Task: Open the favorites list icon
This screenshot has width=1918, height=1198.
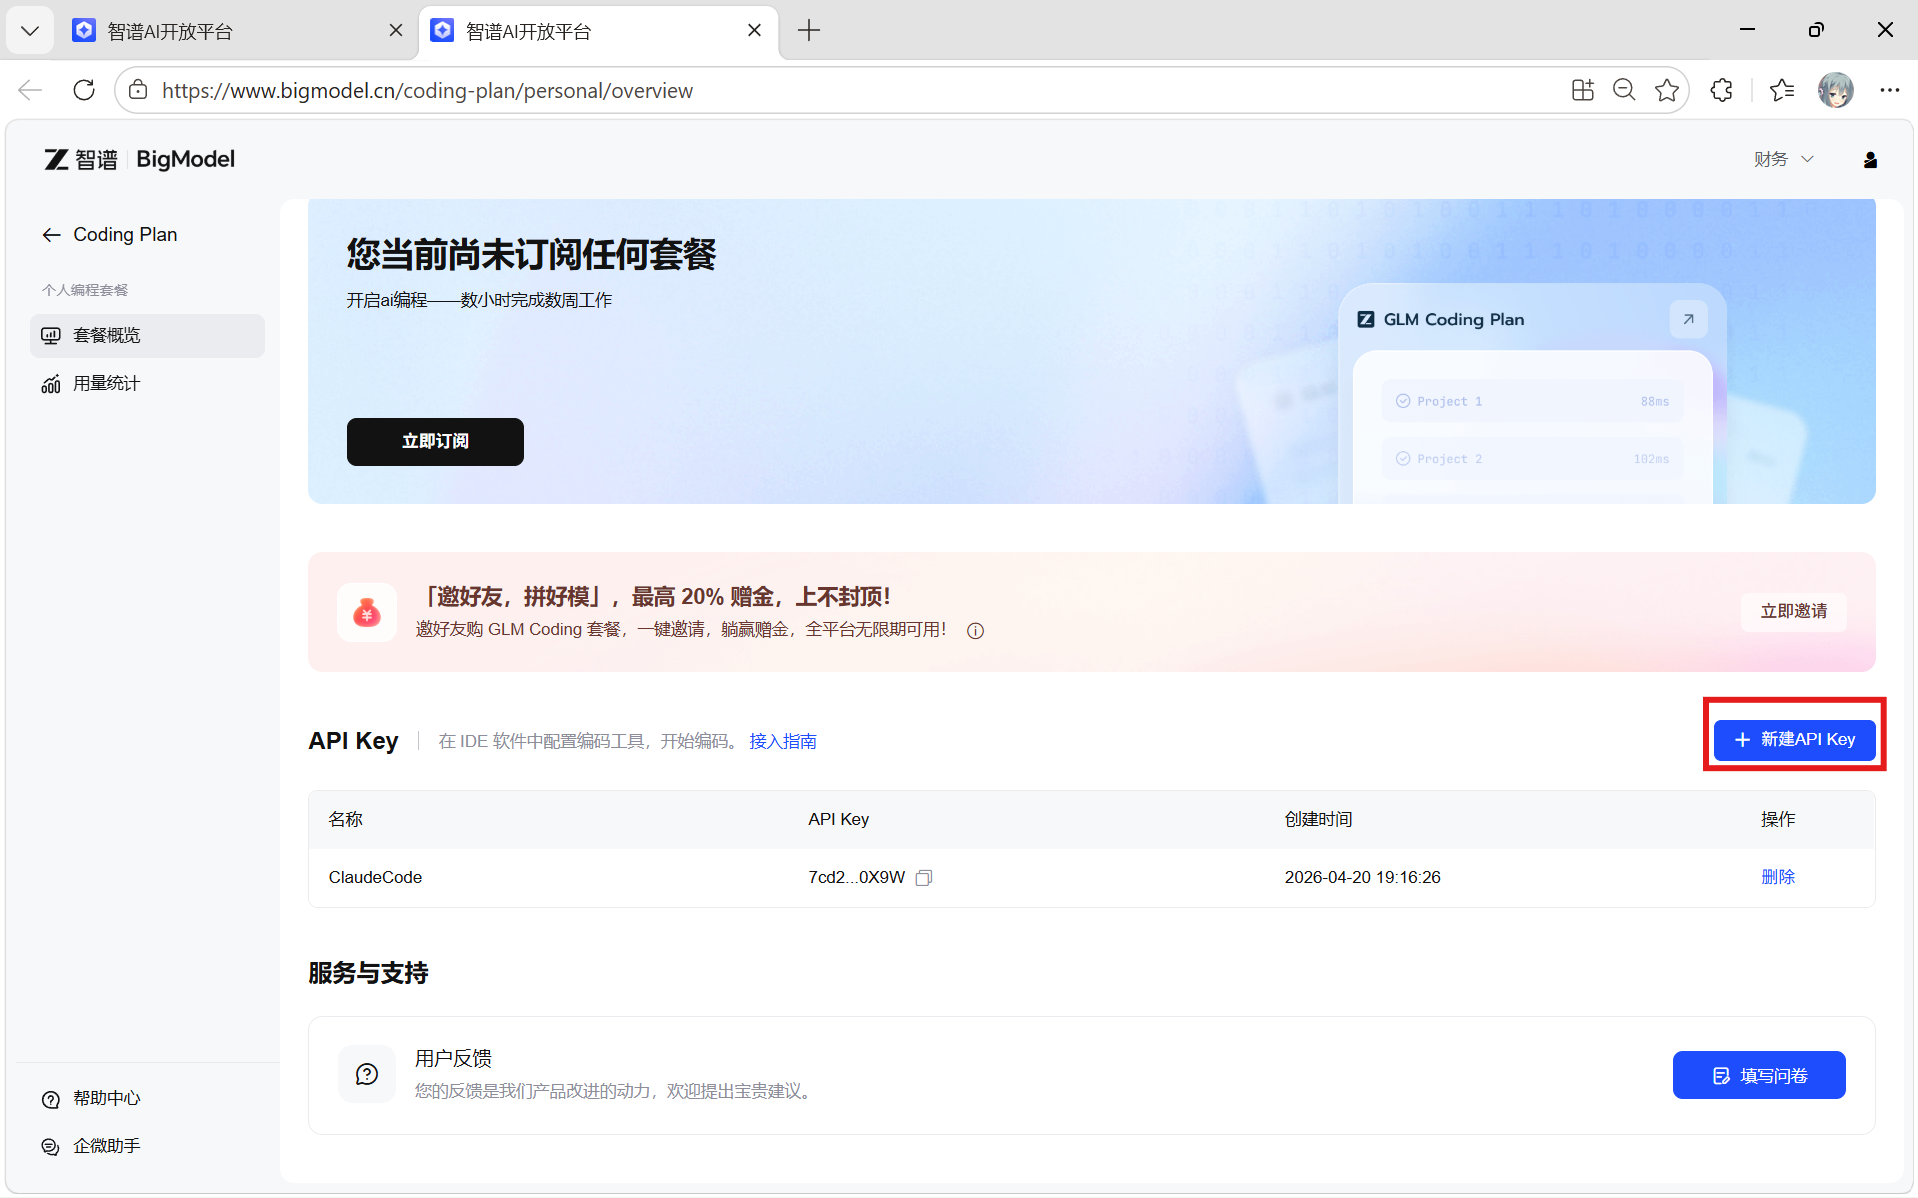Action: [1782, 90]
